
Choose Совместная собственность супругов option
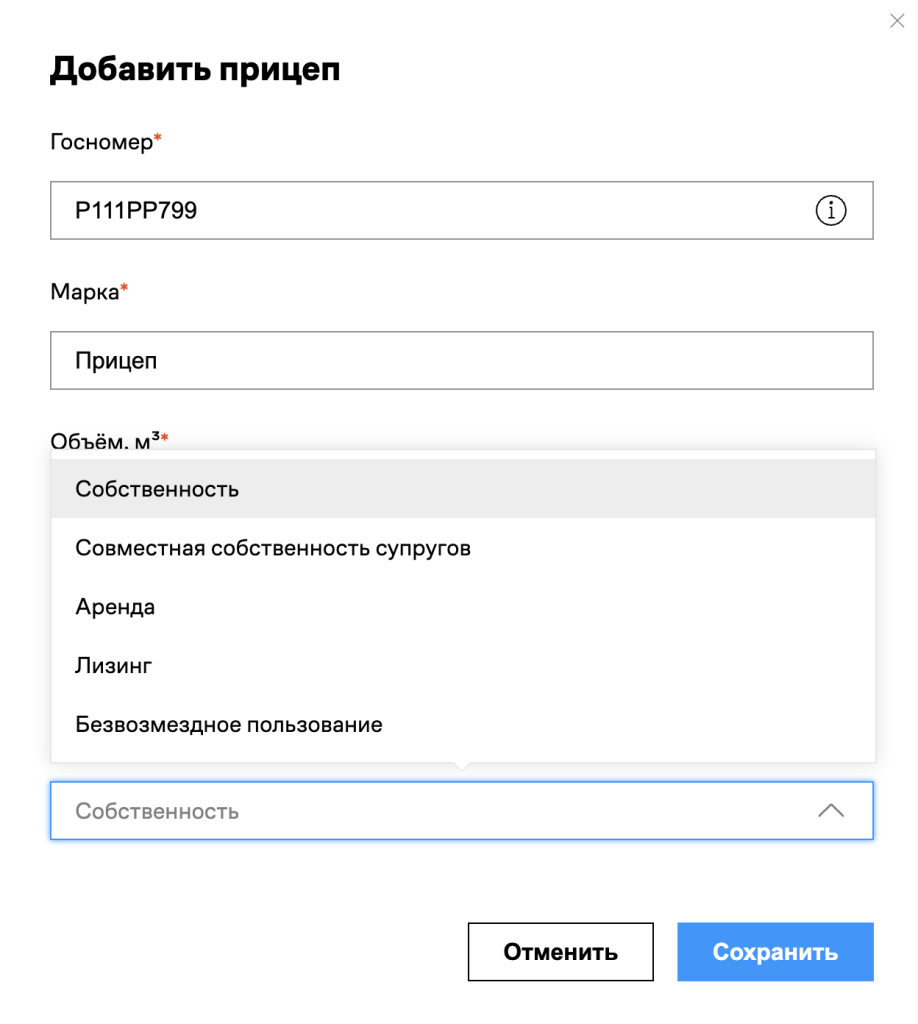pos(463,547)
